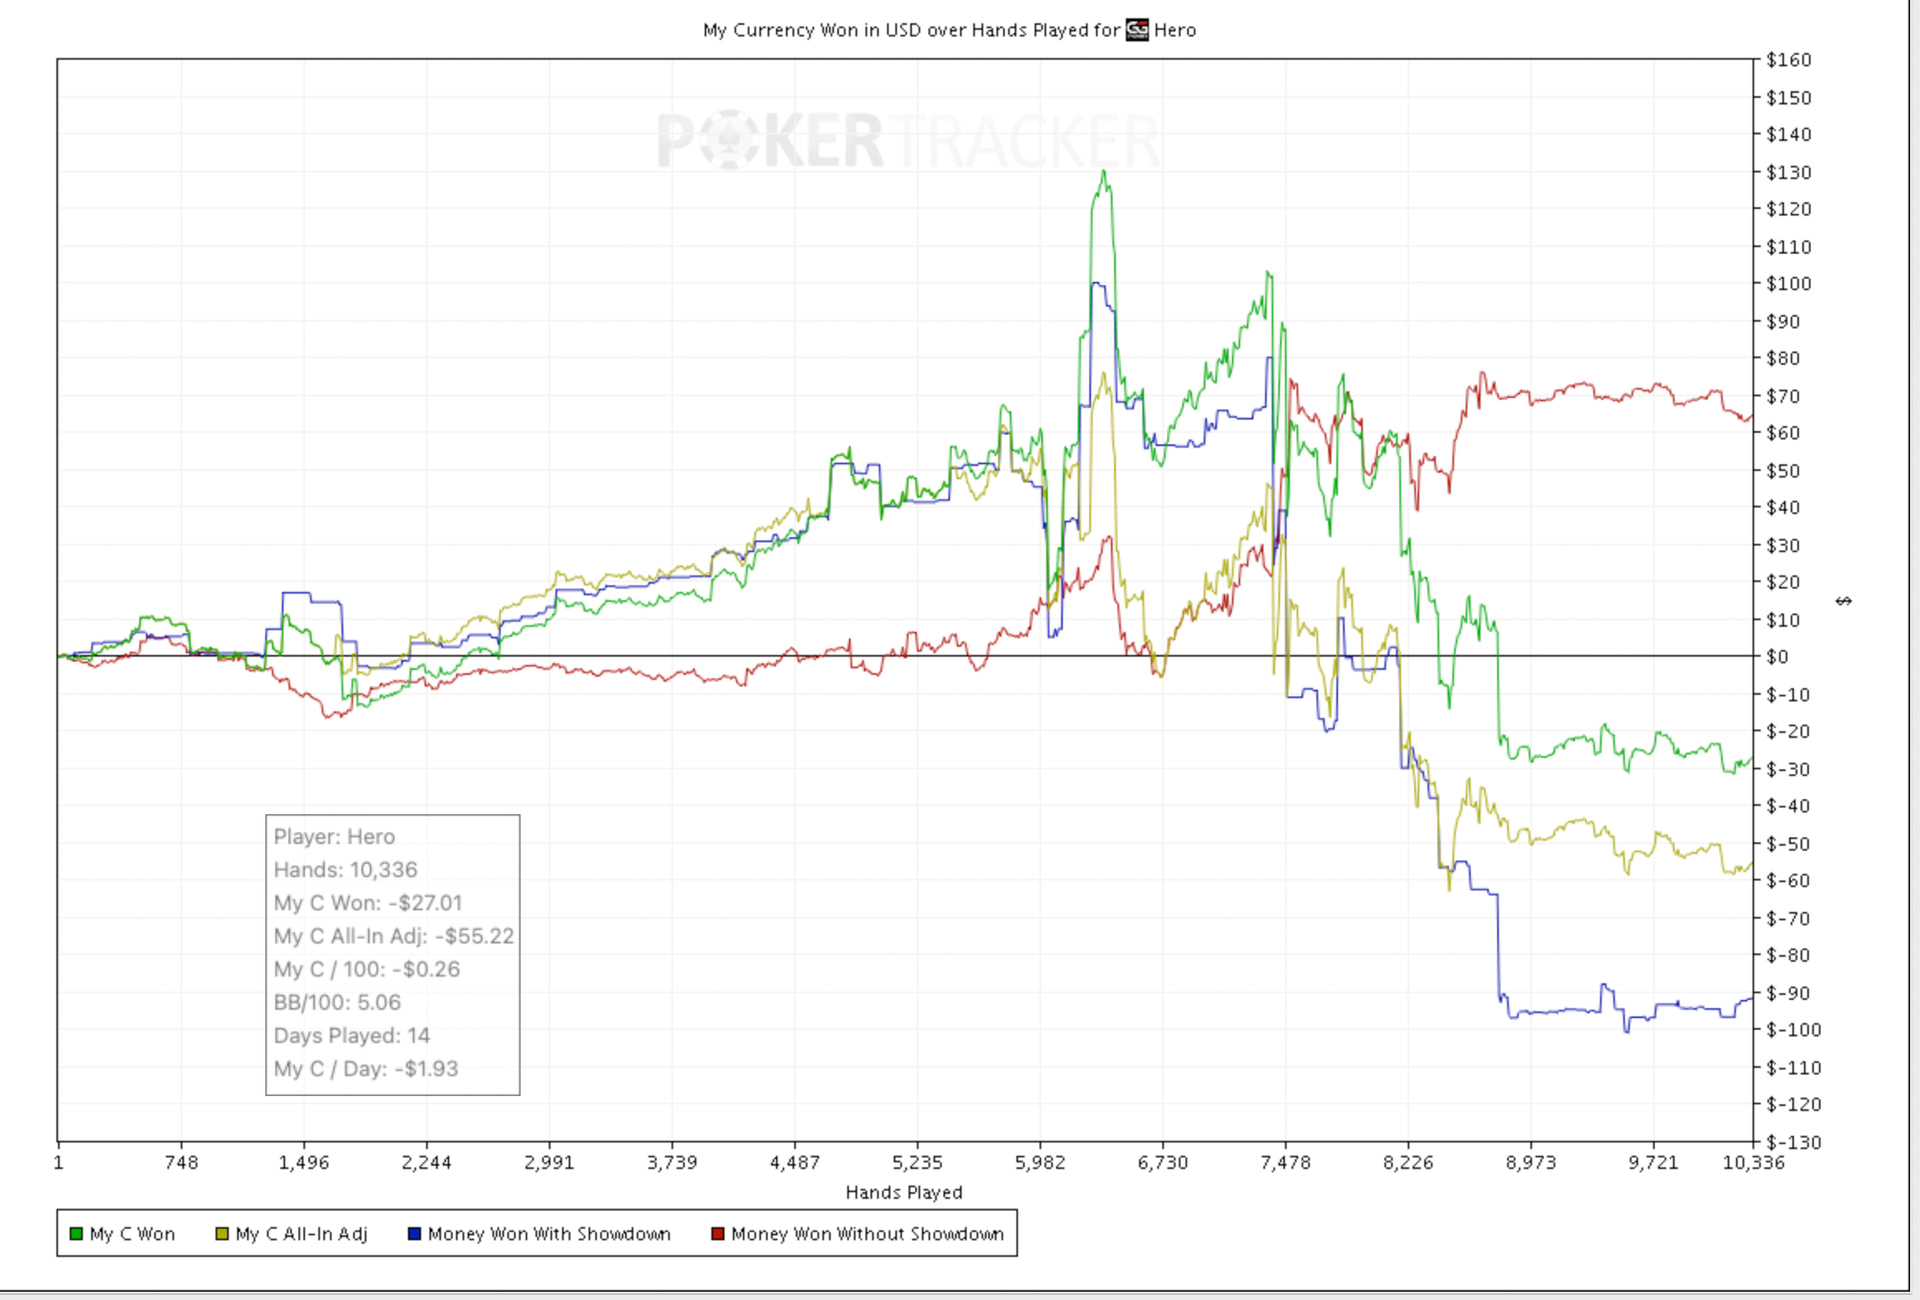Viewport: 1920px width, 1300px height.
Task: Click x-axis tick label '3,739'
Action: 672,1162
